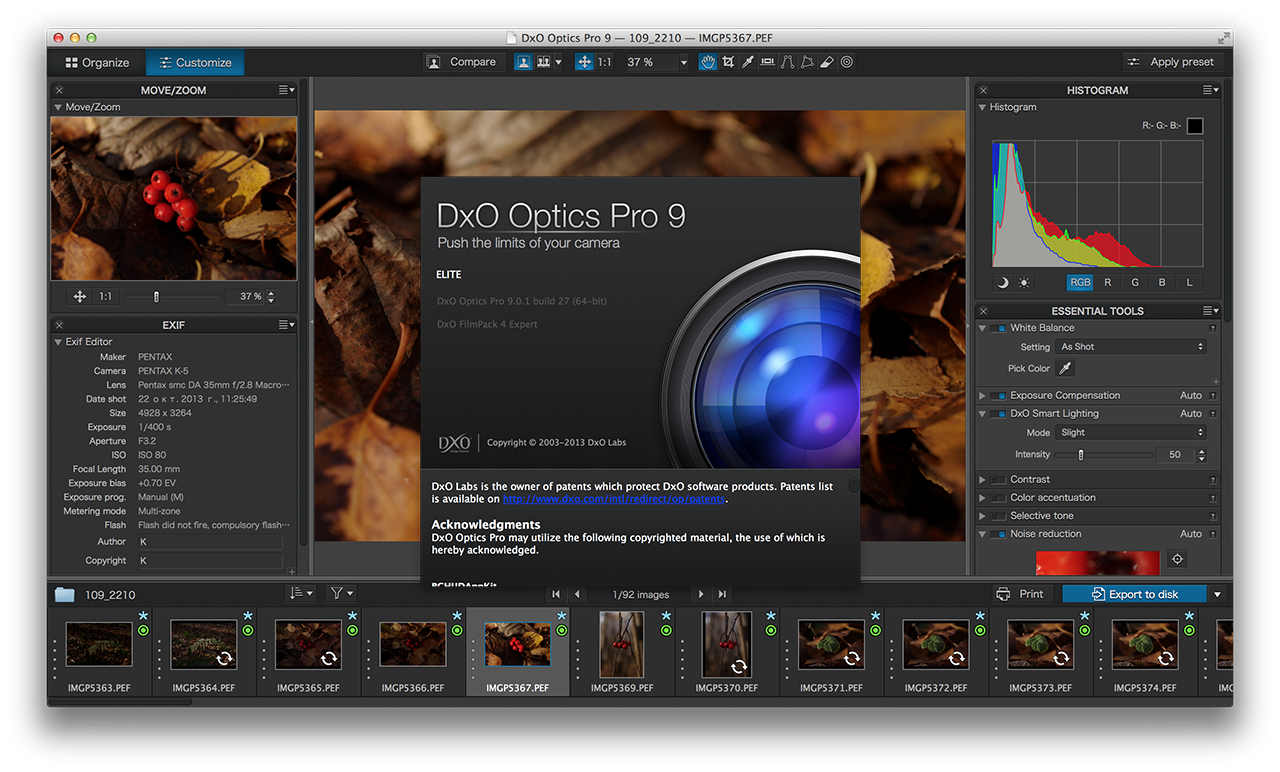Open the Export to disk dropdown arrow

1217,594
